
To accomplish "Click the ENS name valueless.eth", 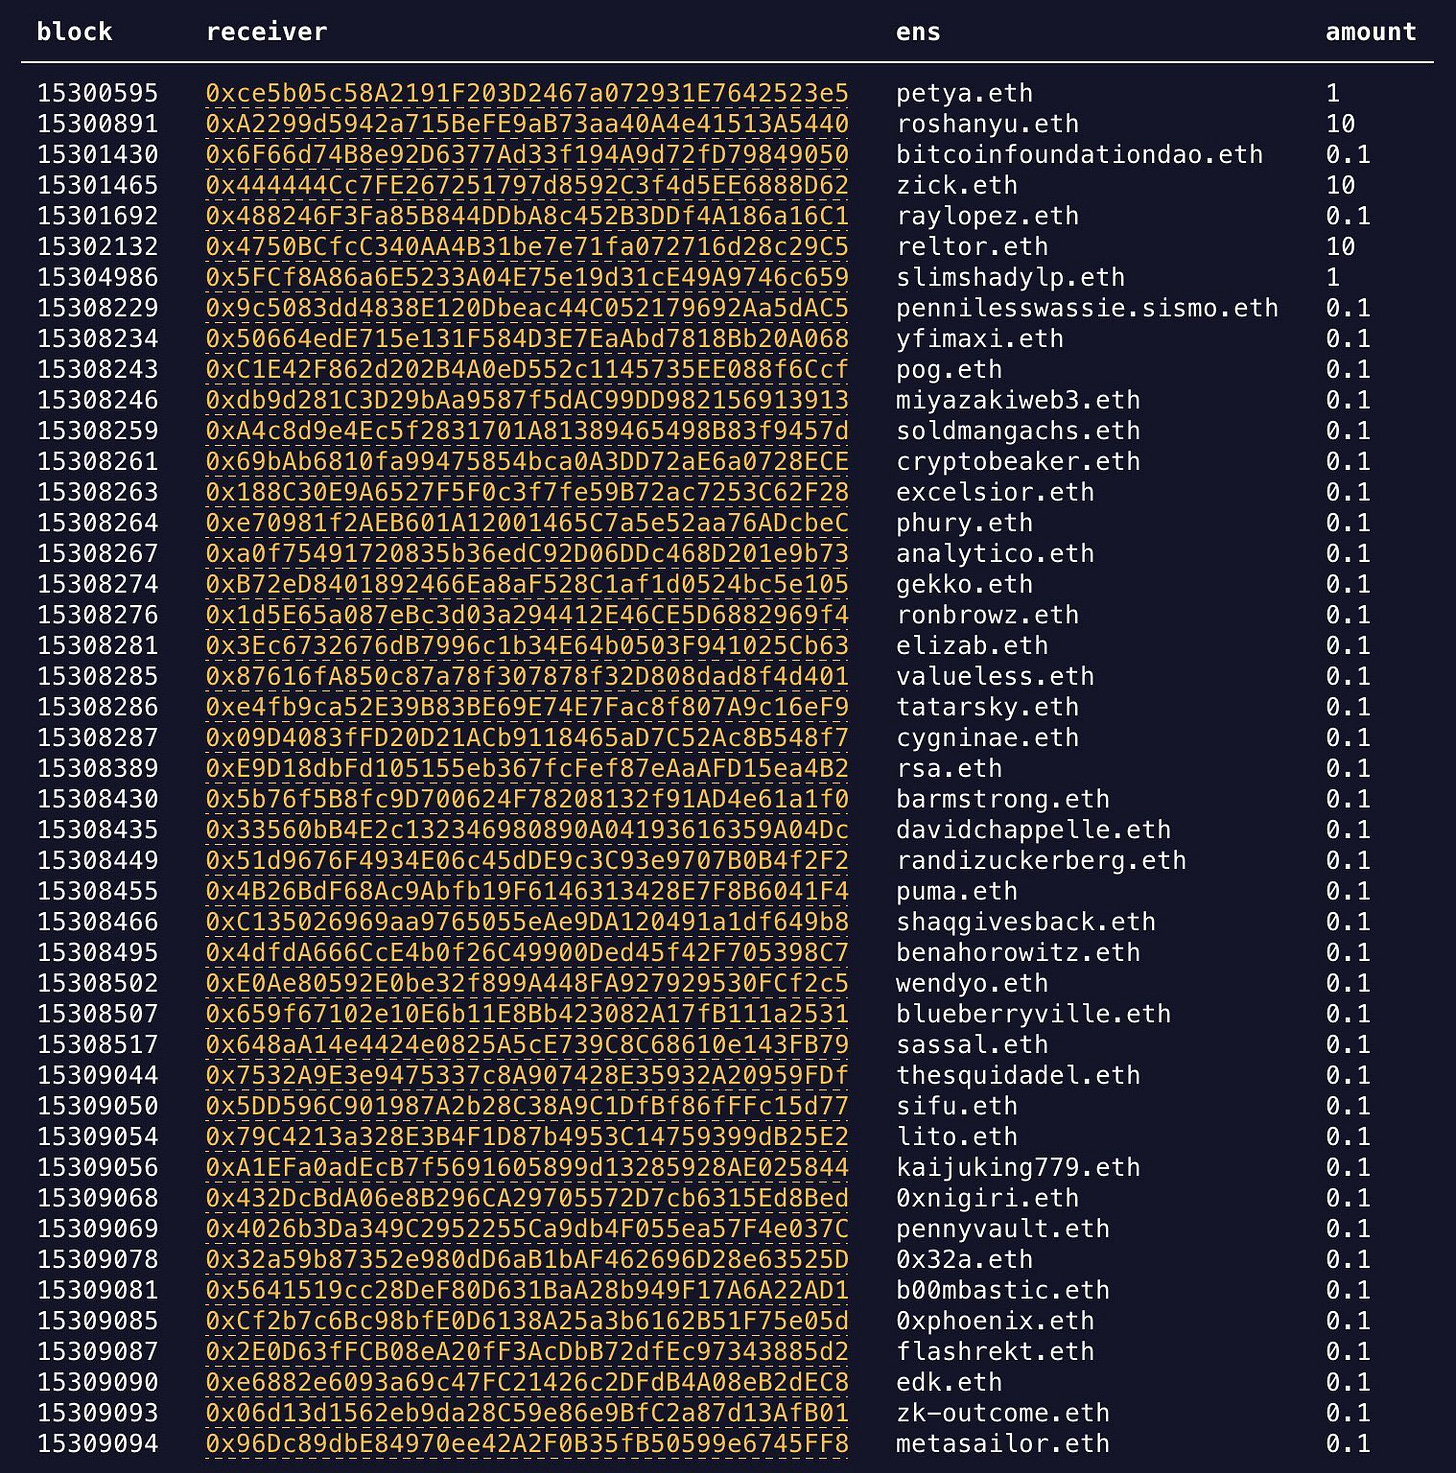I will (x=995, y=677).
